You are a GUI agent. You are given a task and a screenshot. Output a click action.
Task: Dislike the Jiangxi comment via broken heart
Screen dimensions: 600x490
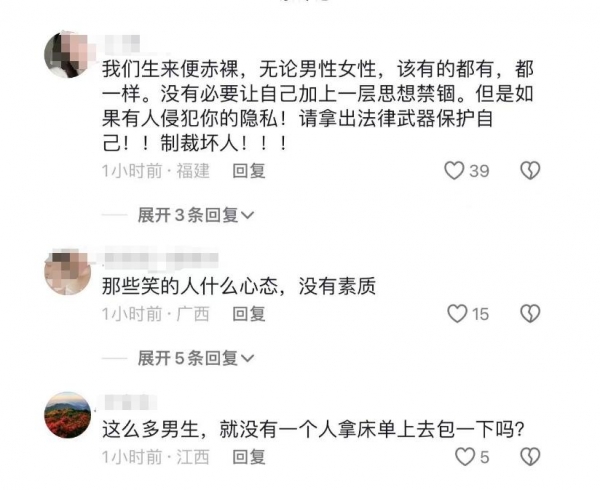530,457
